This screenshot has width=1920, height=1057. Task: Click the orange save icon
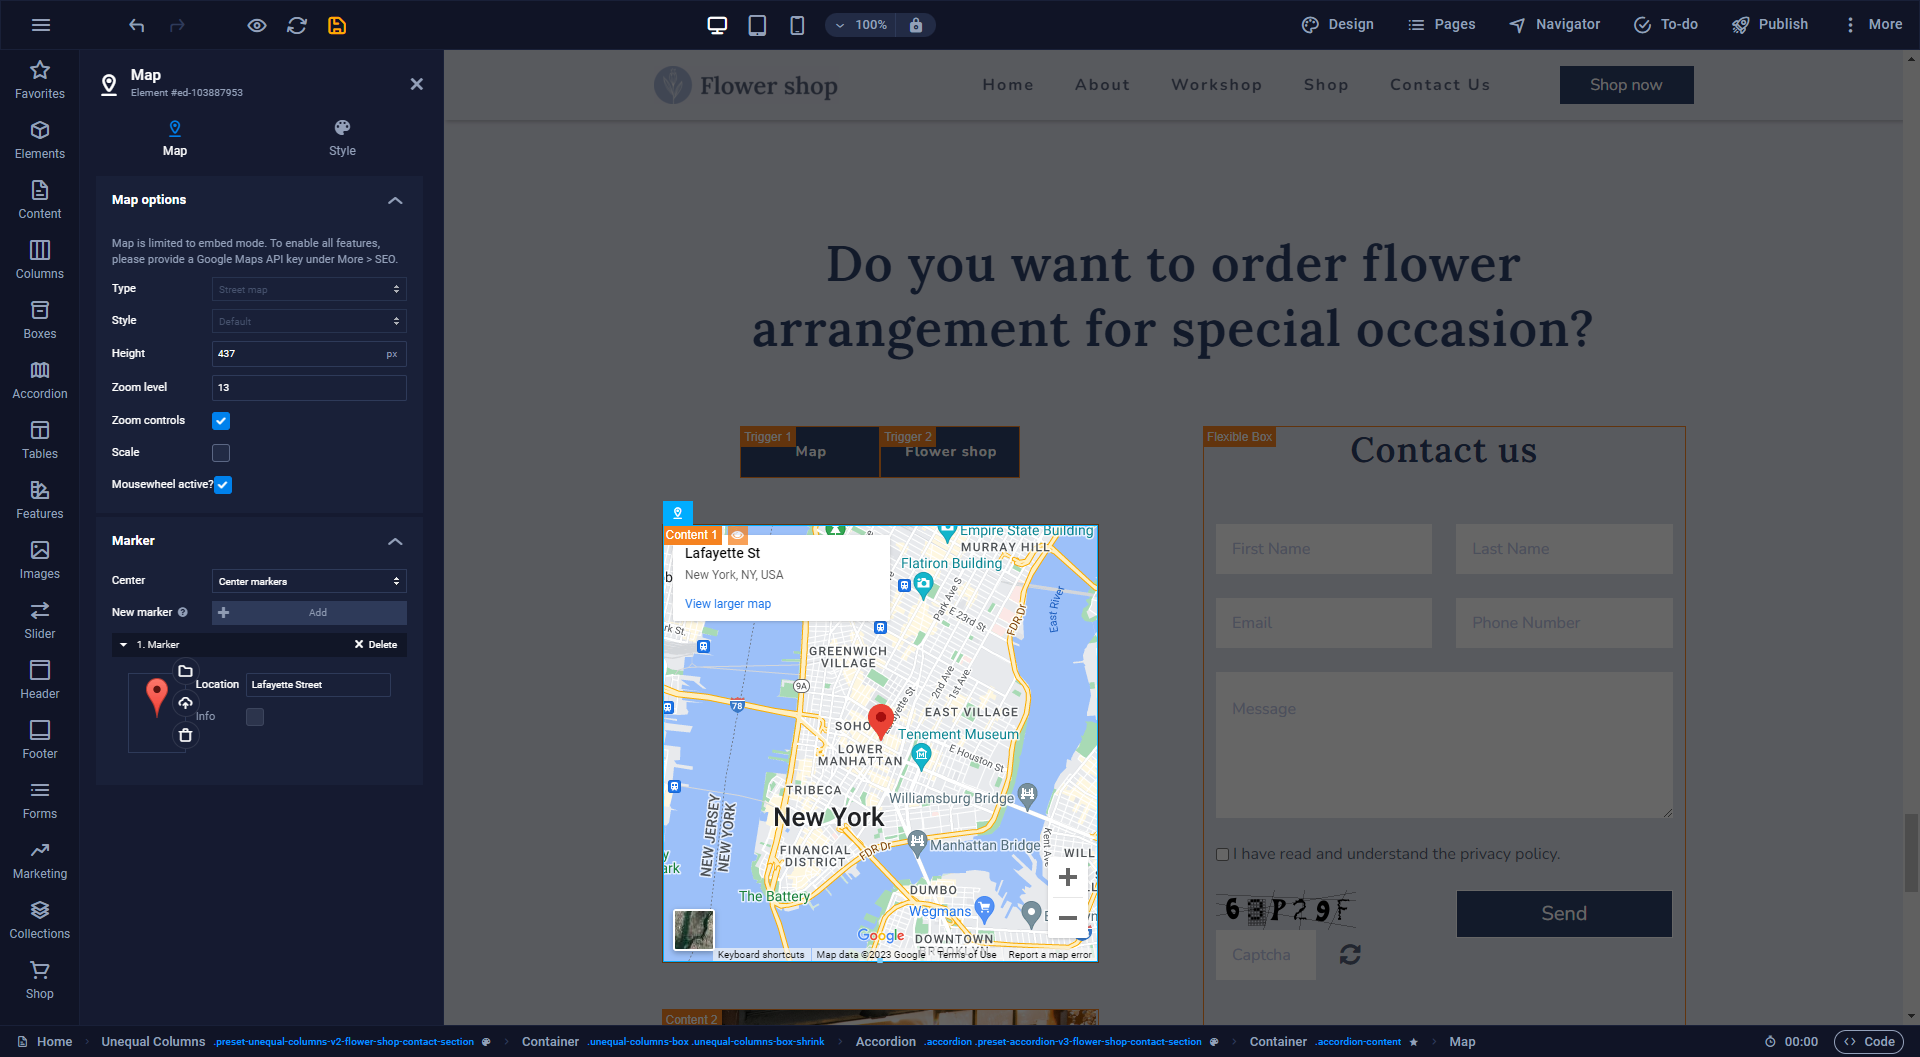point(337,25)
